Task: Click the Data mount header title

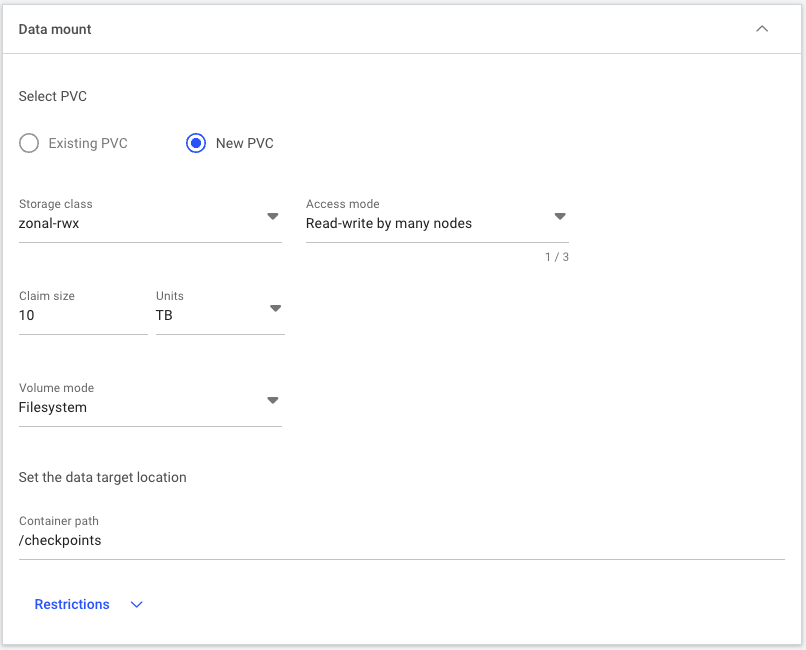Action: tap(55, 29)
